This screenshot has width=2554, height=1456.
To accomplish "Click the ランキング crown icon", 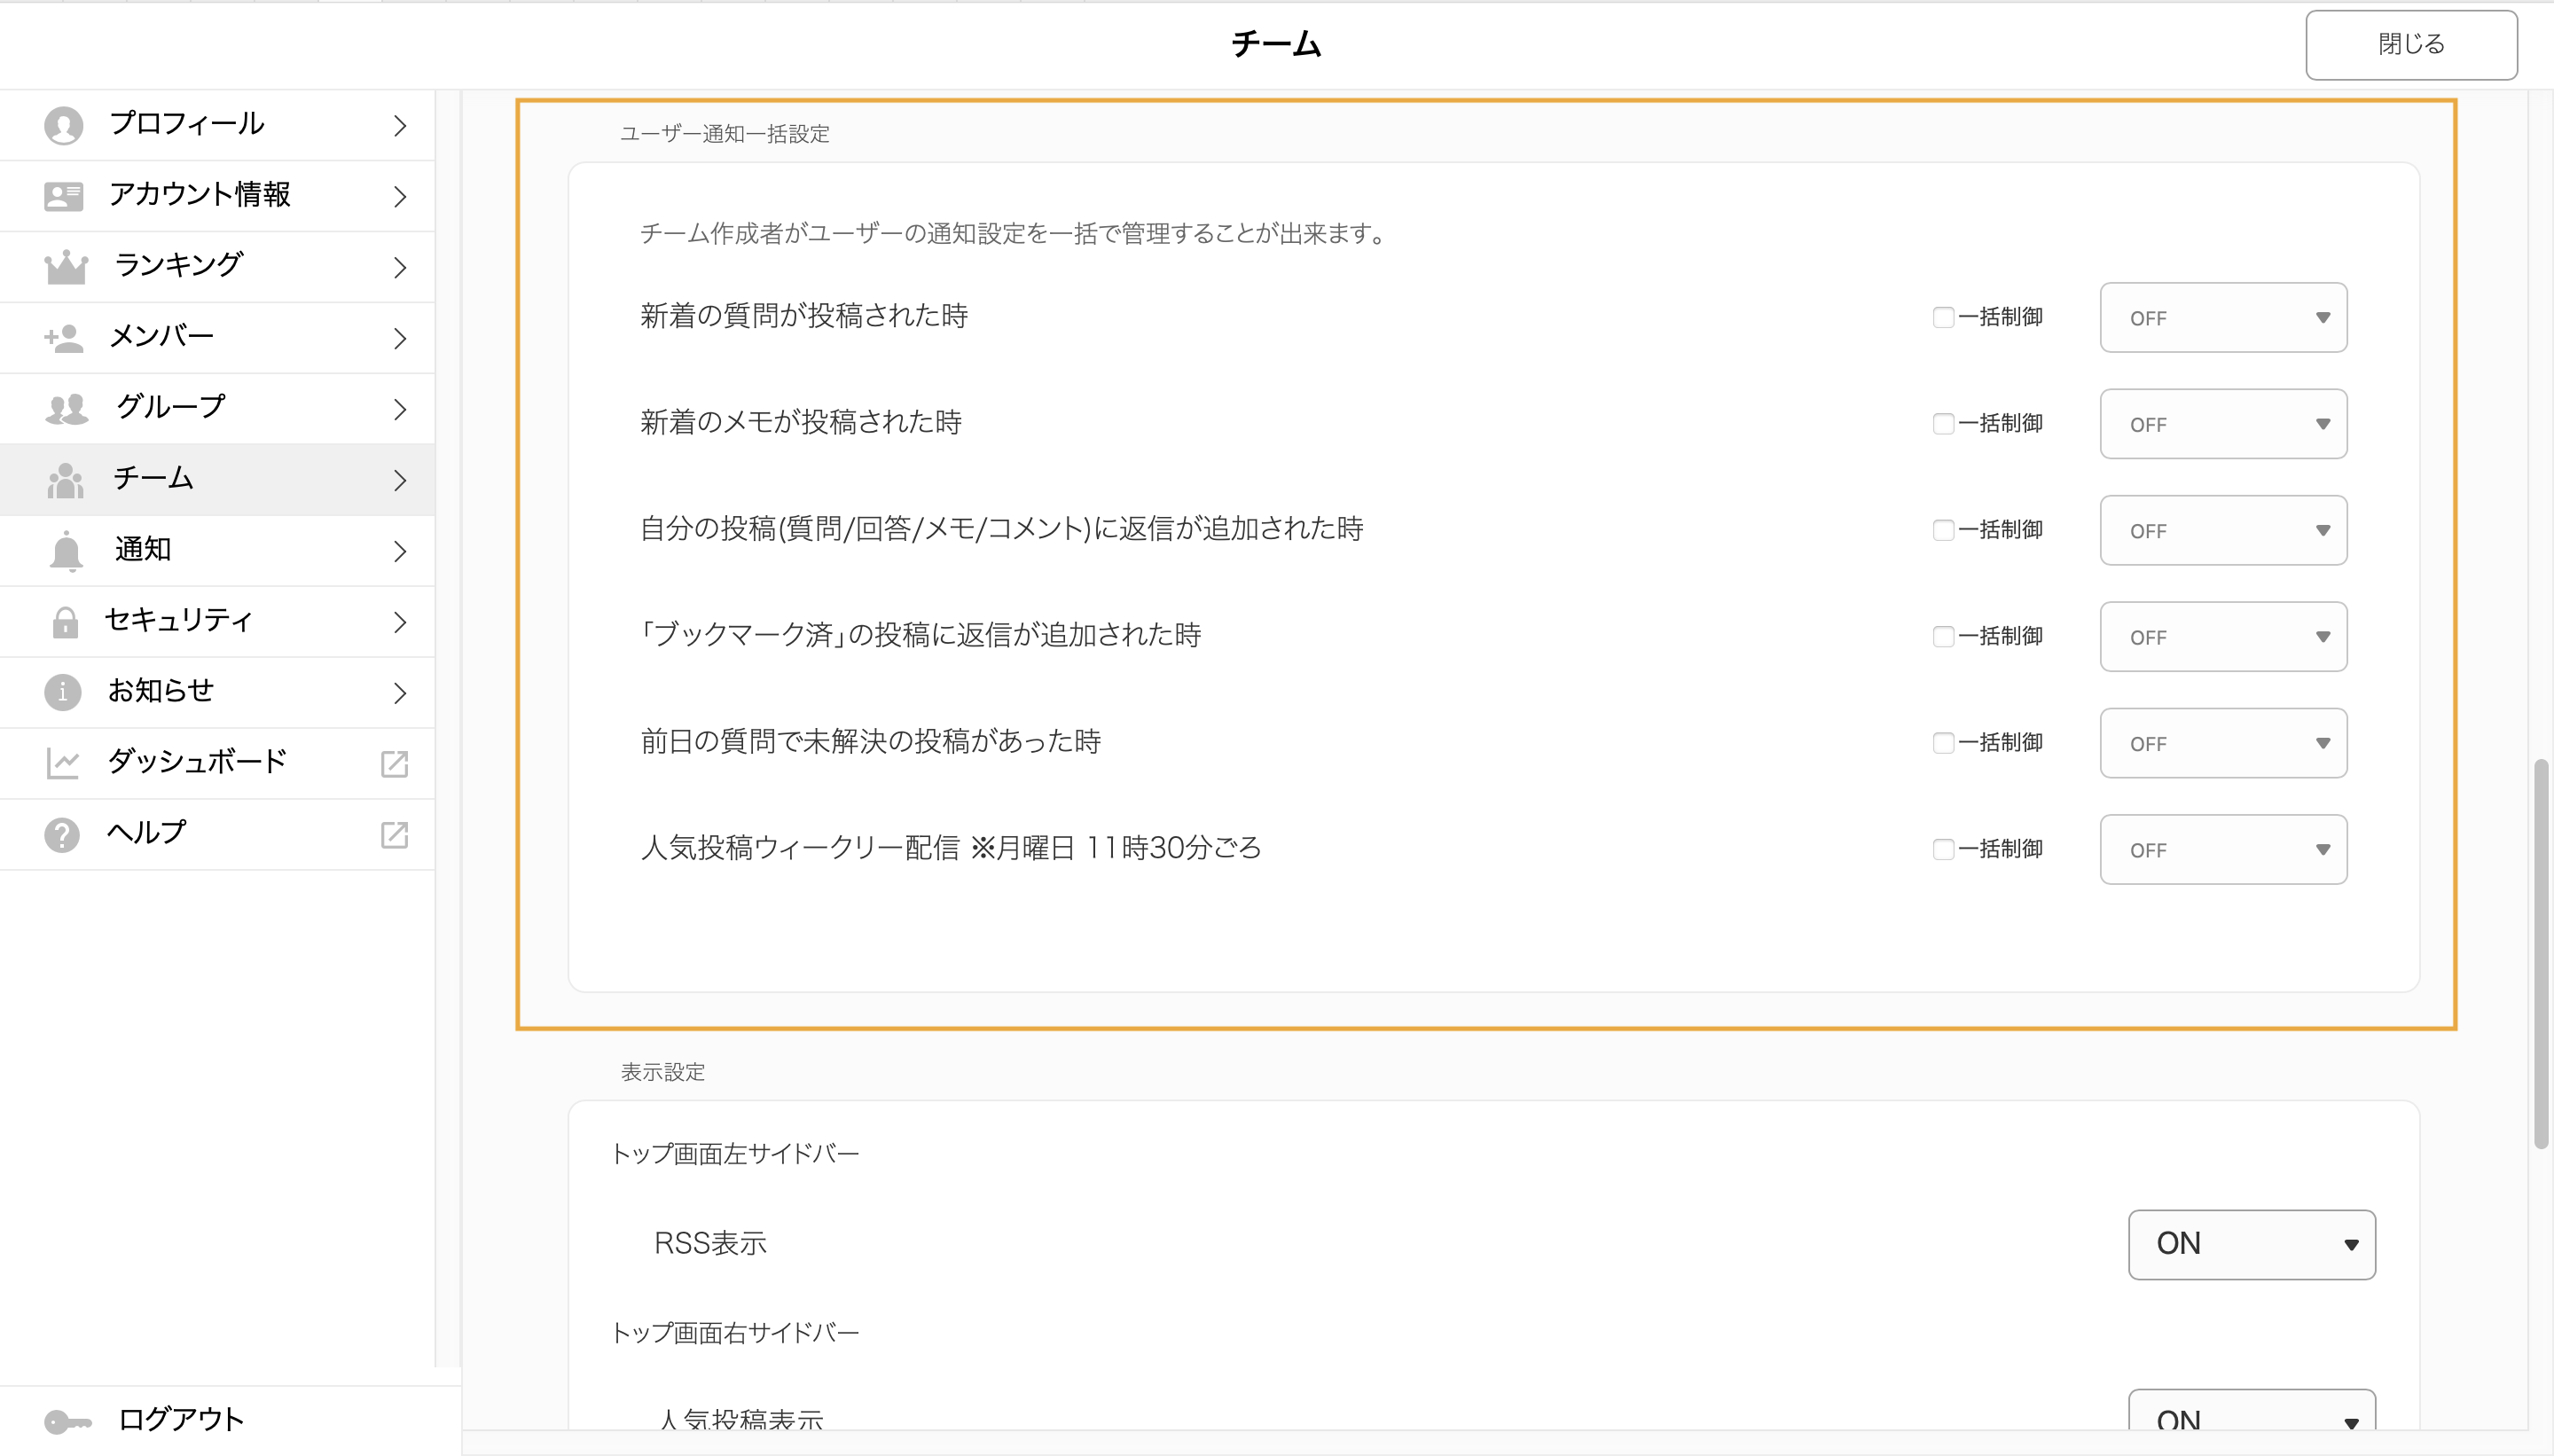I will [66, 266].
